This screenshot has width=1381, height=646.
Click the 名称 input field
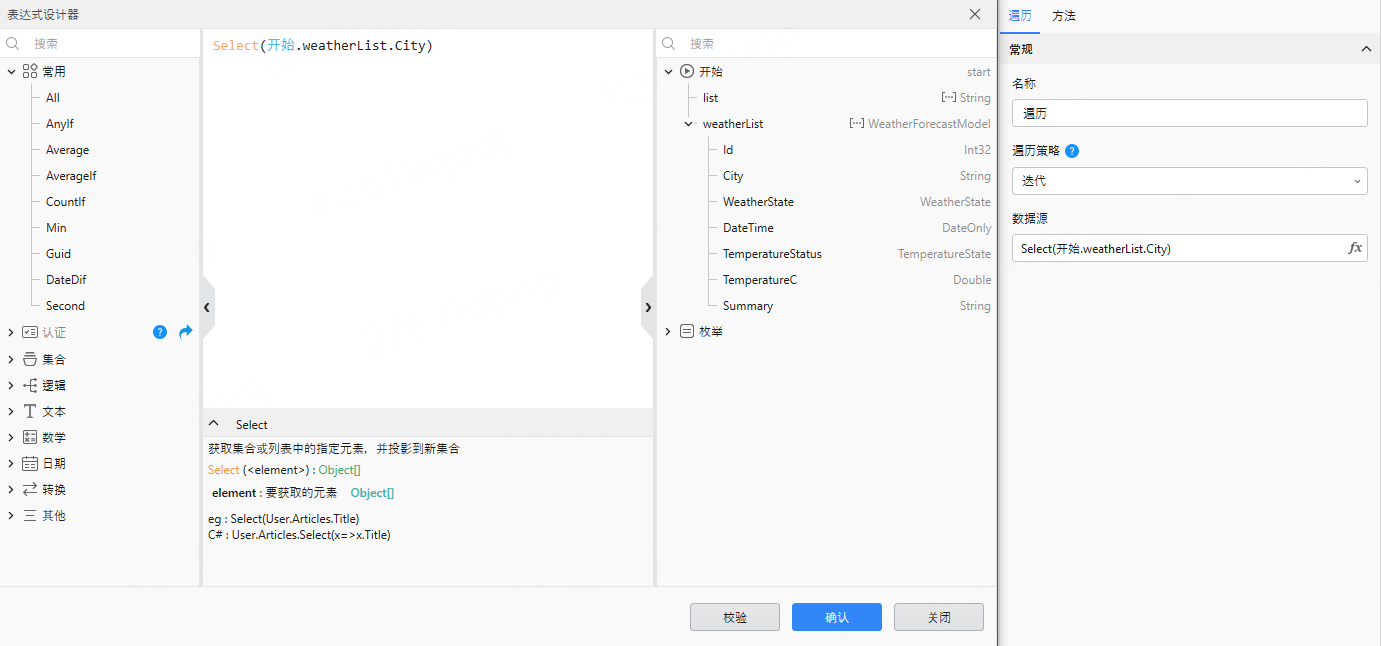1189,114
